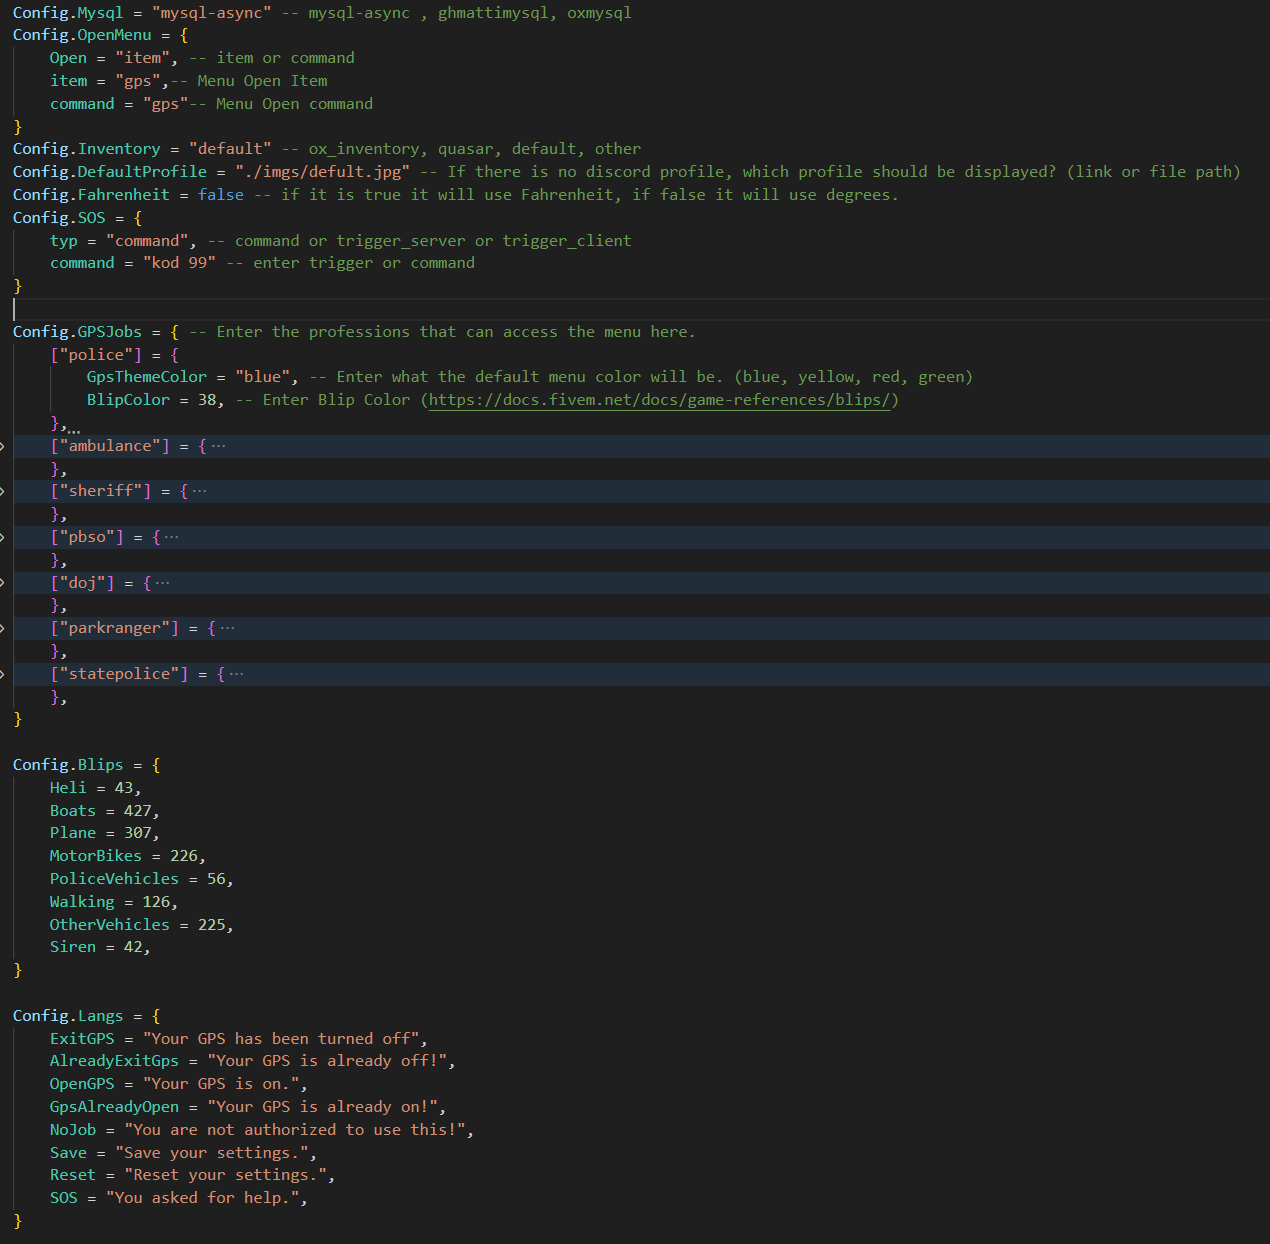Click the "false" value of Config.Fahrenheit

click(220, 195)
